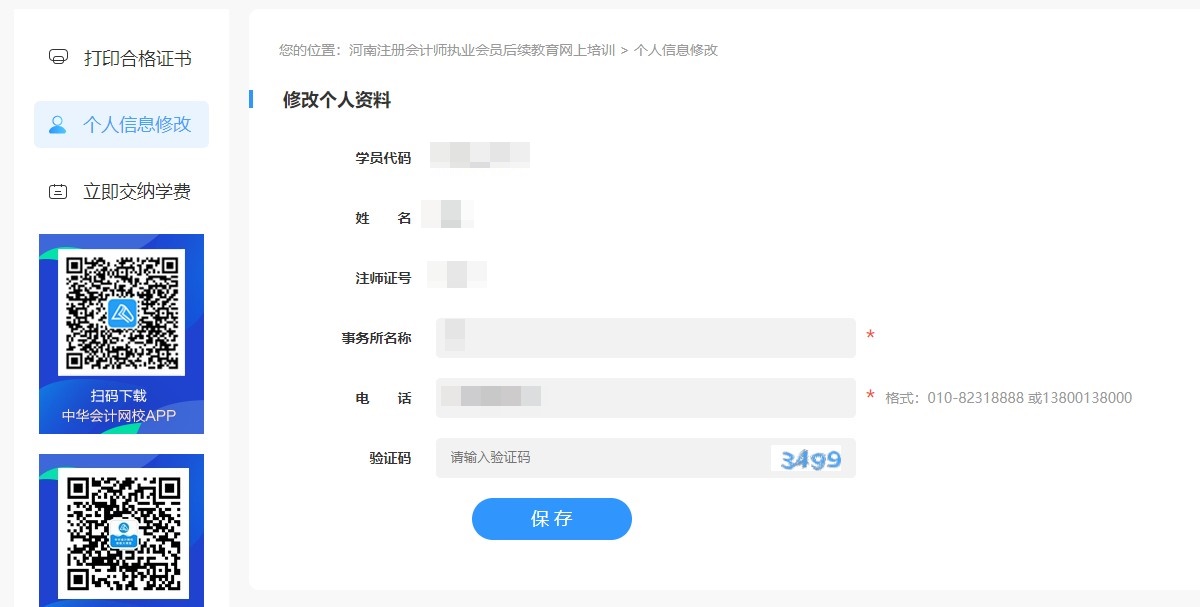Select the 电话 input box
The image size is (1200, 607).
pyautogui.click(x=645, y=398)
